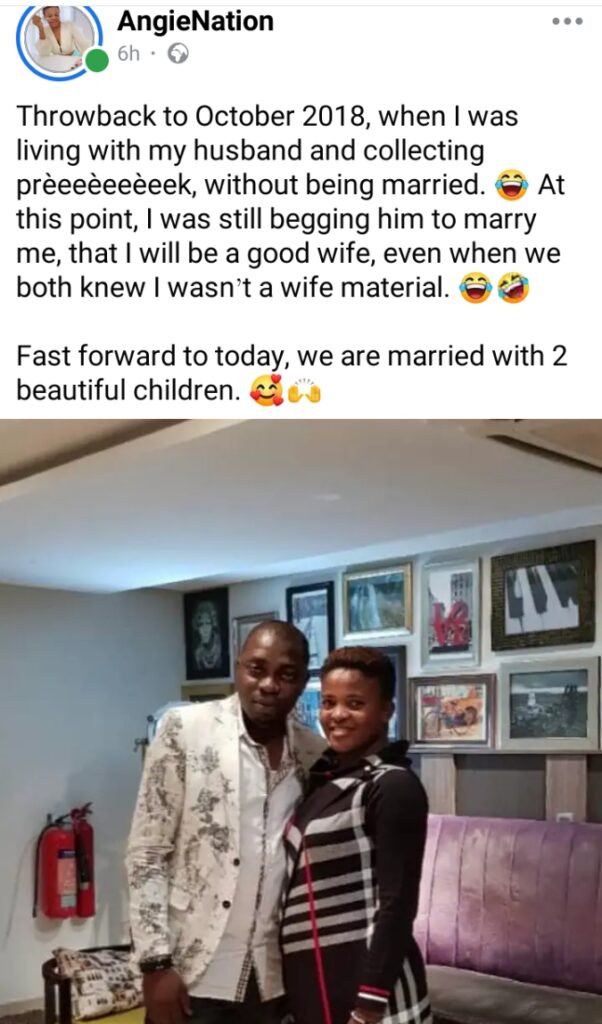This screenshot has width=602, height=1024.
Task: Click the 6h post timestamp
Action: (x=129, y=54)
